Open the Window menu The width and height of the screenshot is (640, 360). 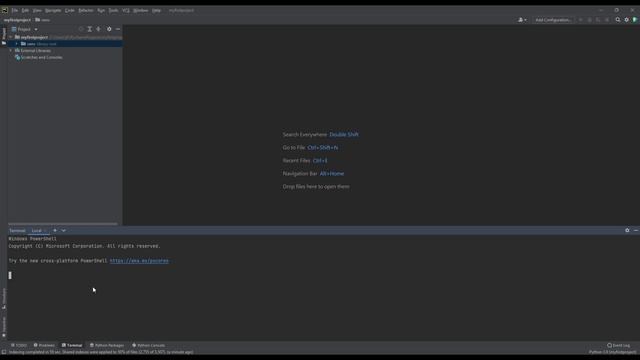pyautogui.click(x=141, y=10)
